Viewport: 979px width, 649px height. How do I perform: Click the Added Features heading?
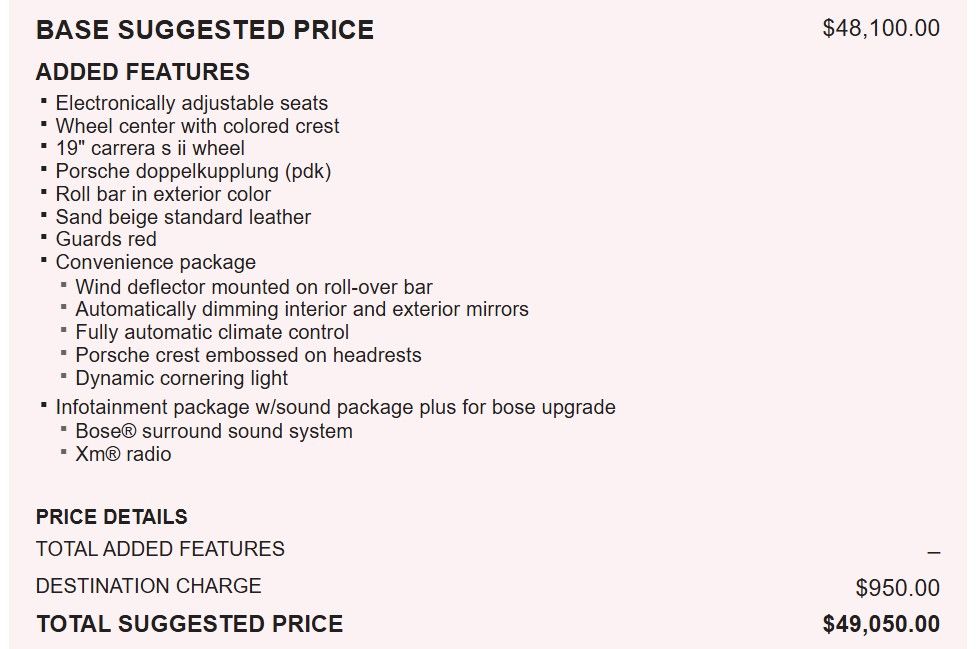pyautogui.click(x=143, y=72)
